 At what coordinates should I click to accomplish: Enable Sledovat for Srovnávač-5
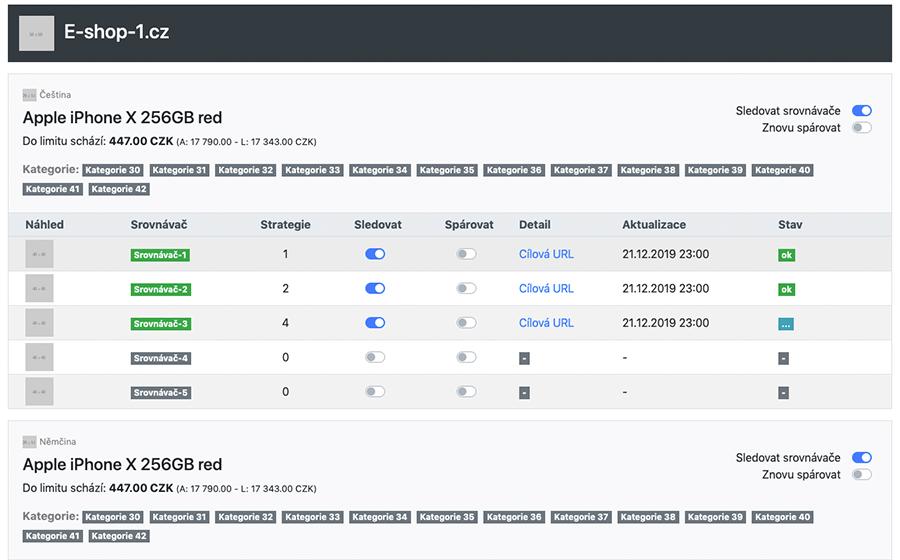[375, 392]
